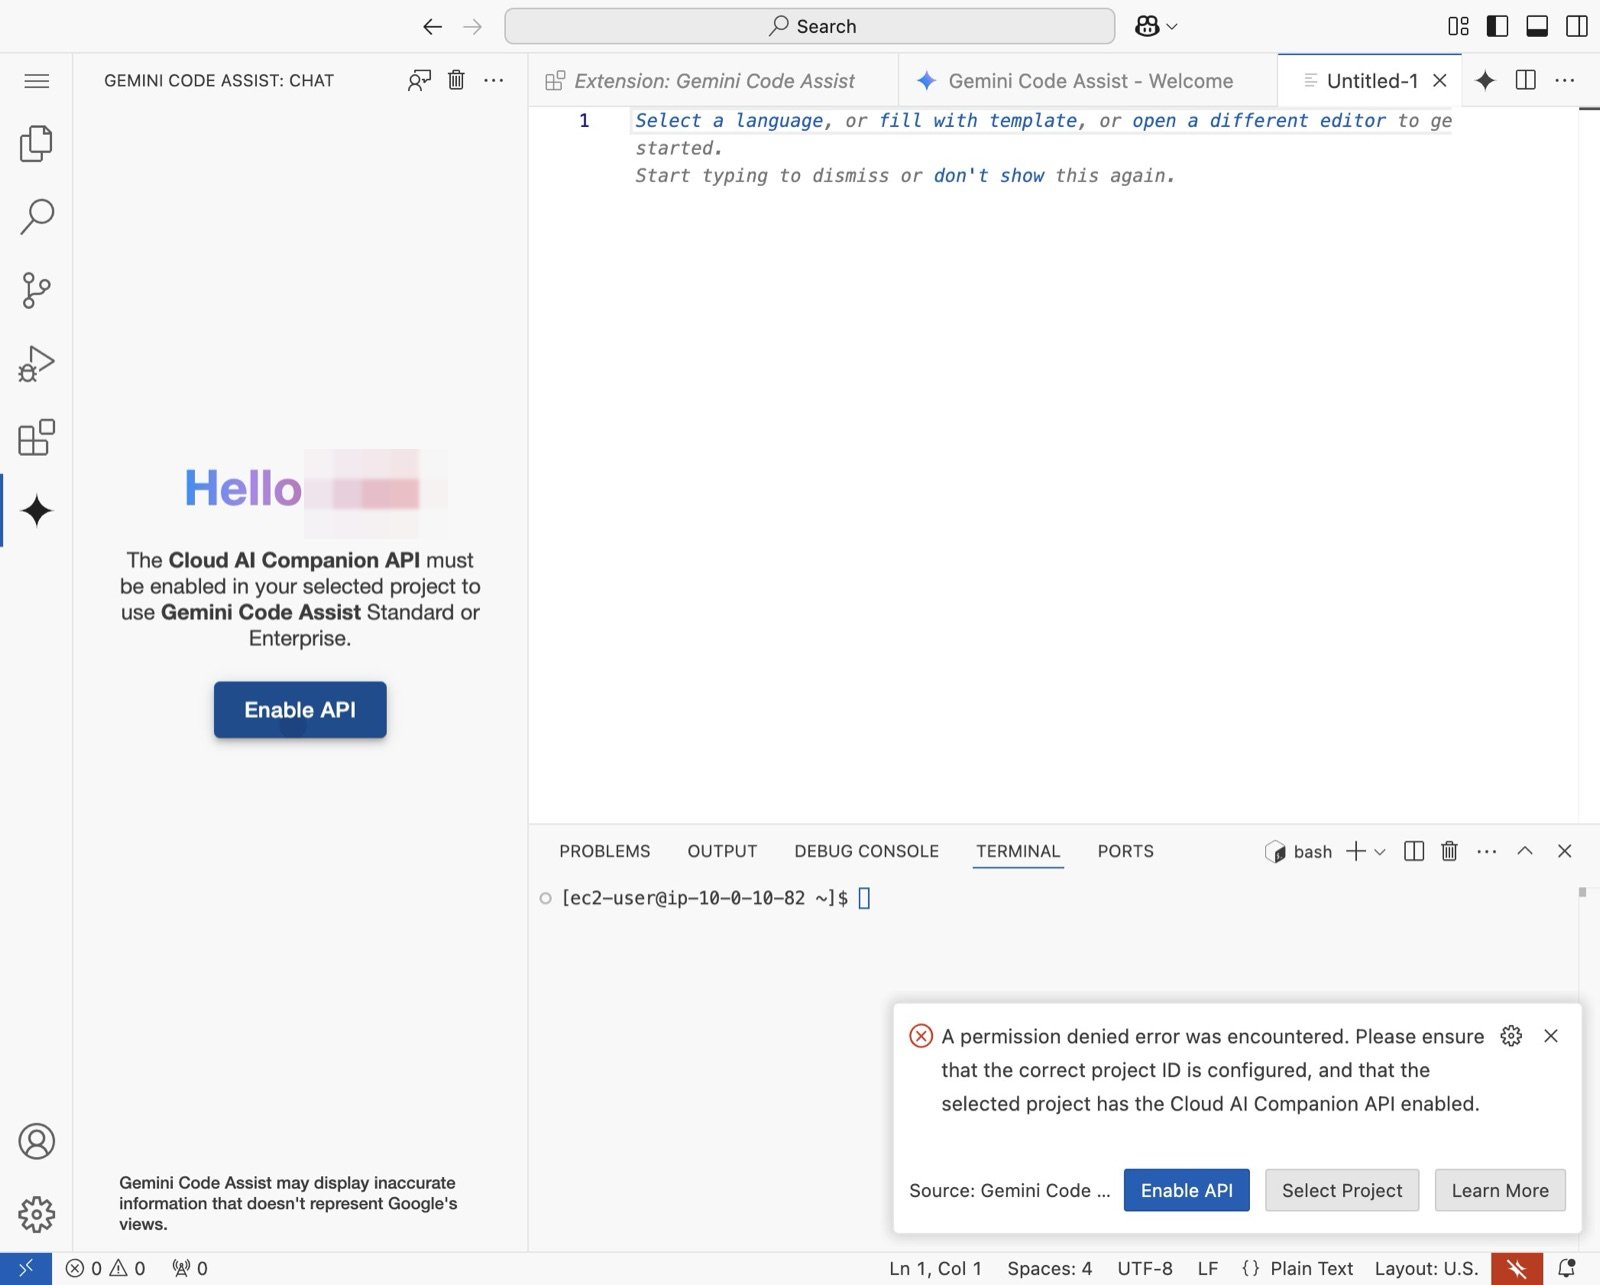Open the Accounts menu
Image resolution: width=1600 pixels, height=1285 pixels.
[x=36, y=1141]
